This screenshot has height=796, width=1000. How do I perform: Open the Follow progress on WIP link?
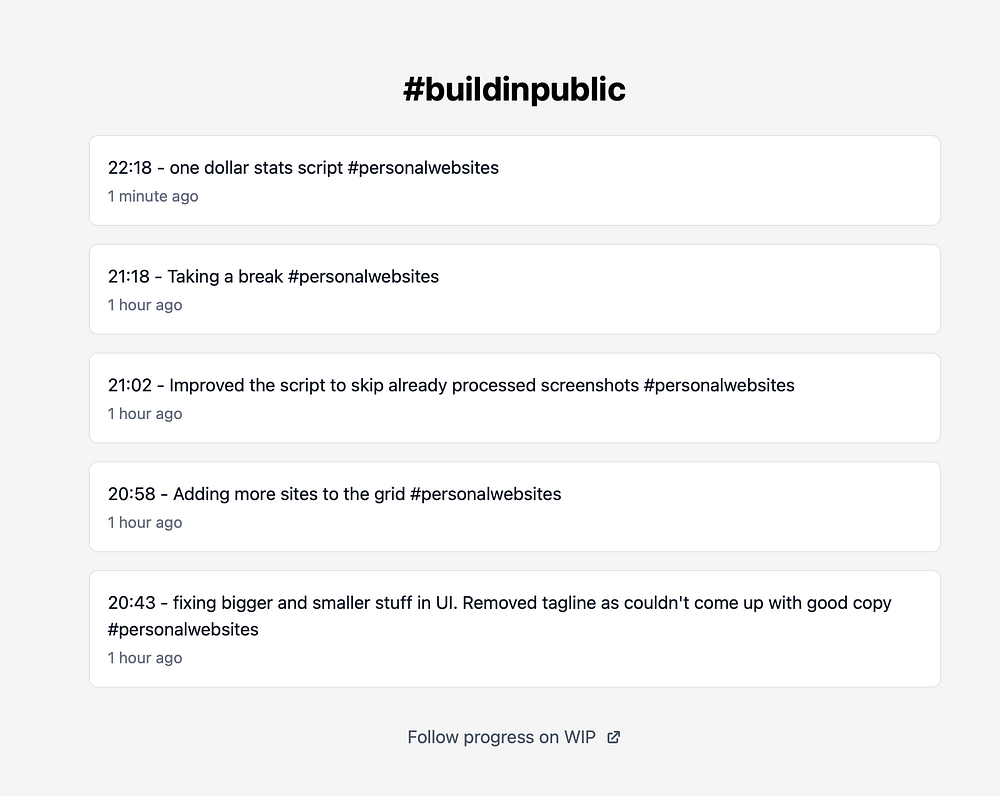pyautogui.click(x=514, y=737)
